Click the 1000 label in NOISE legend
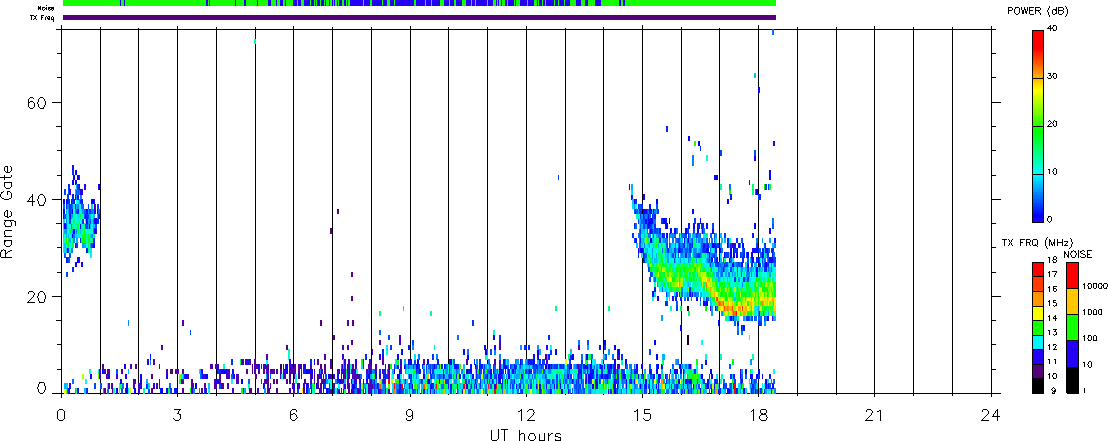Image resolution: width=1108 pixels, height=441 pixels. point(1092,312)
